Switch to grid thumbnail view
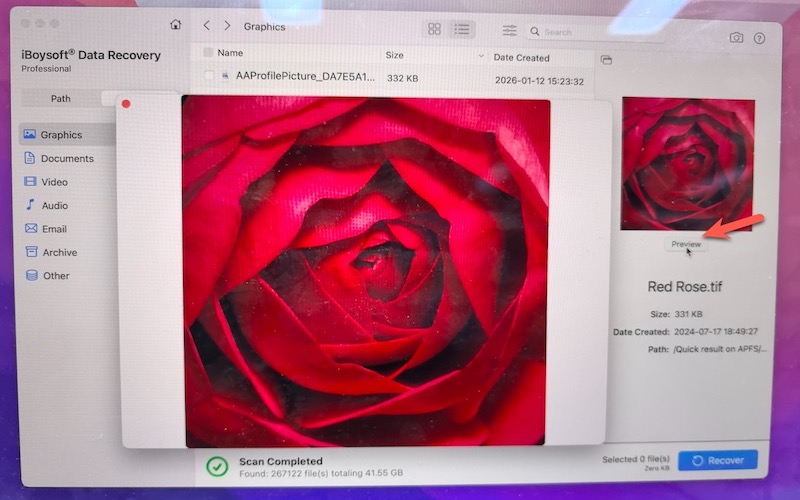The image size is (800, 500). click(x=434, y=30)
